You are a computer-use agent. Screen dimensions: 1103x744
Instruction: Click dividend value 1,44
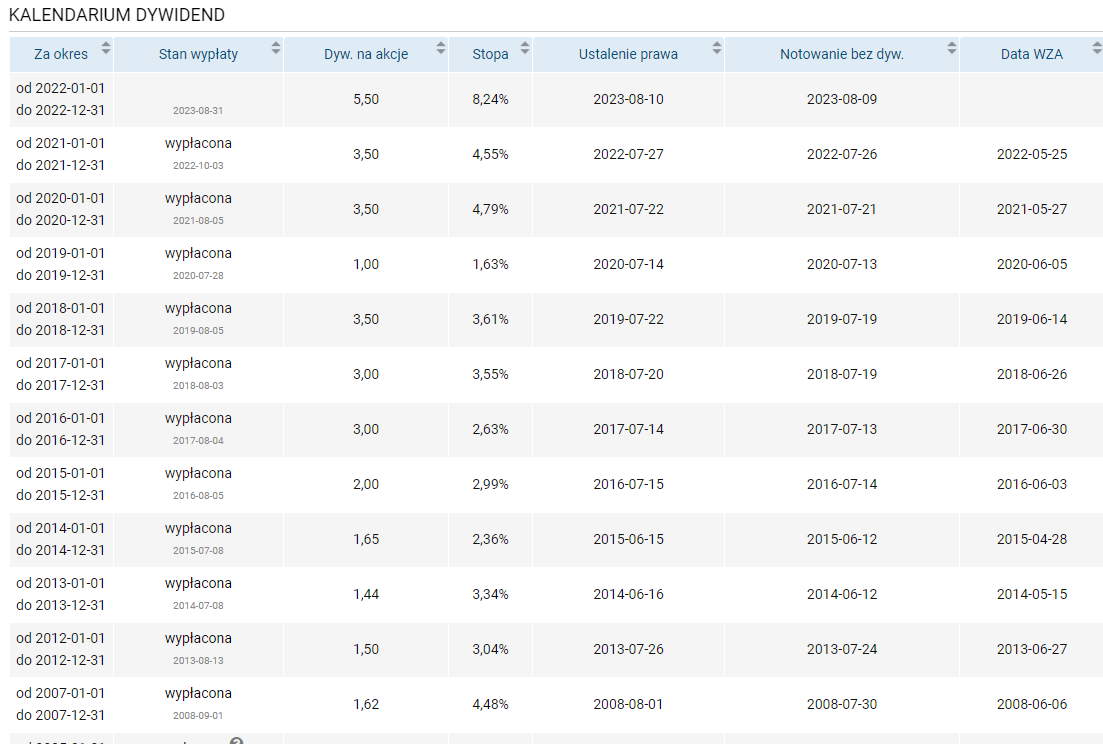(366, 594)
